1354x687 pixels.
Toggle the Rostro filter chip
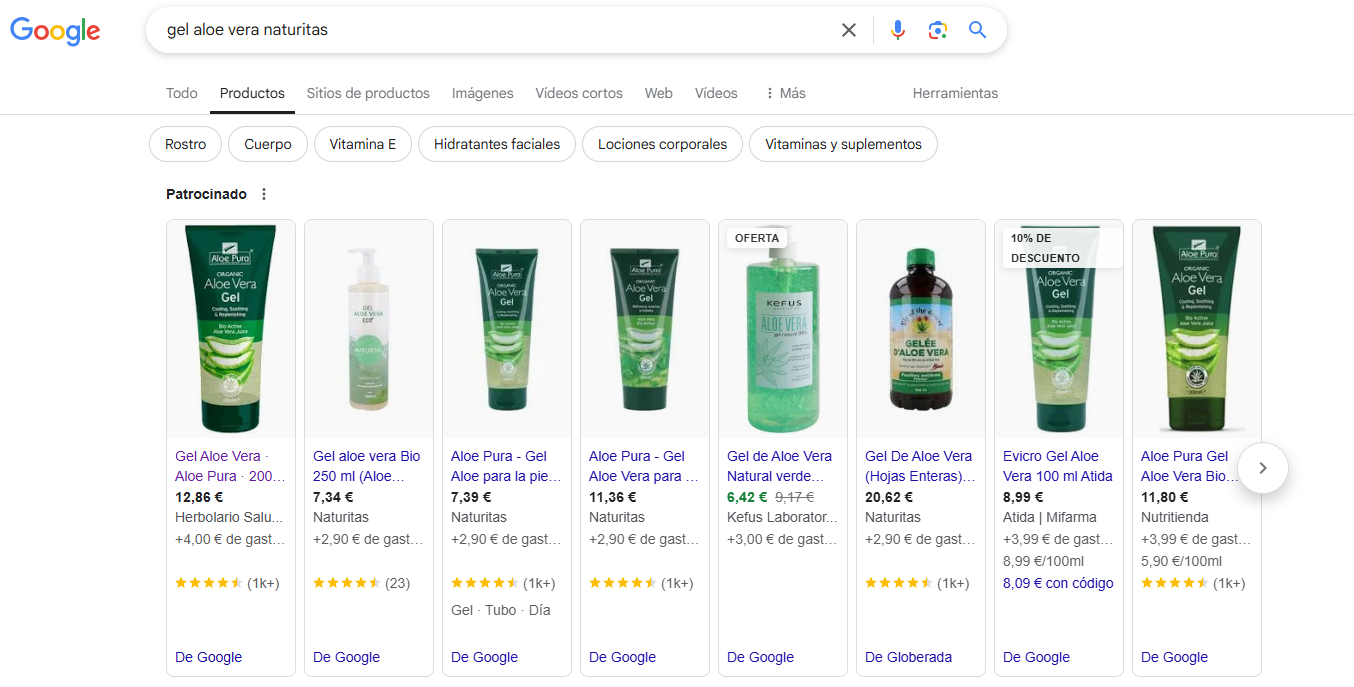185,143
